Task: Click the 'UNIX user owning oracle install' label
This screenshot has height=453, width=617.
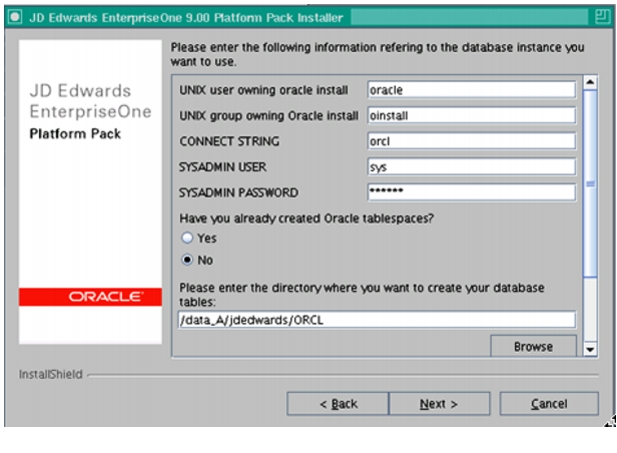Action: click(x=264, y=90)
